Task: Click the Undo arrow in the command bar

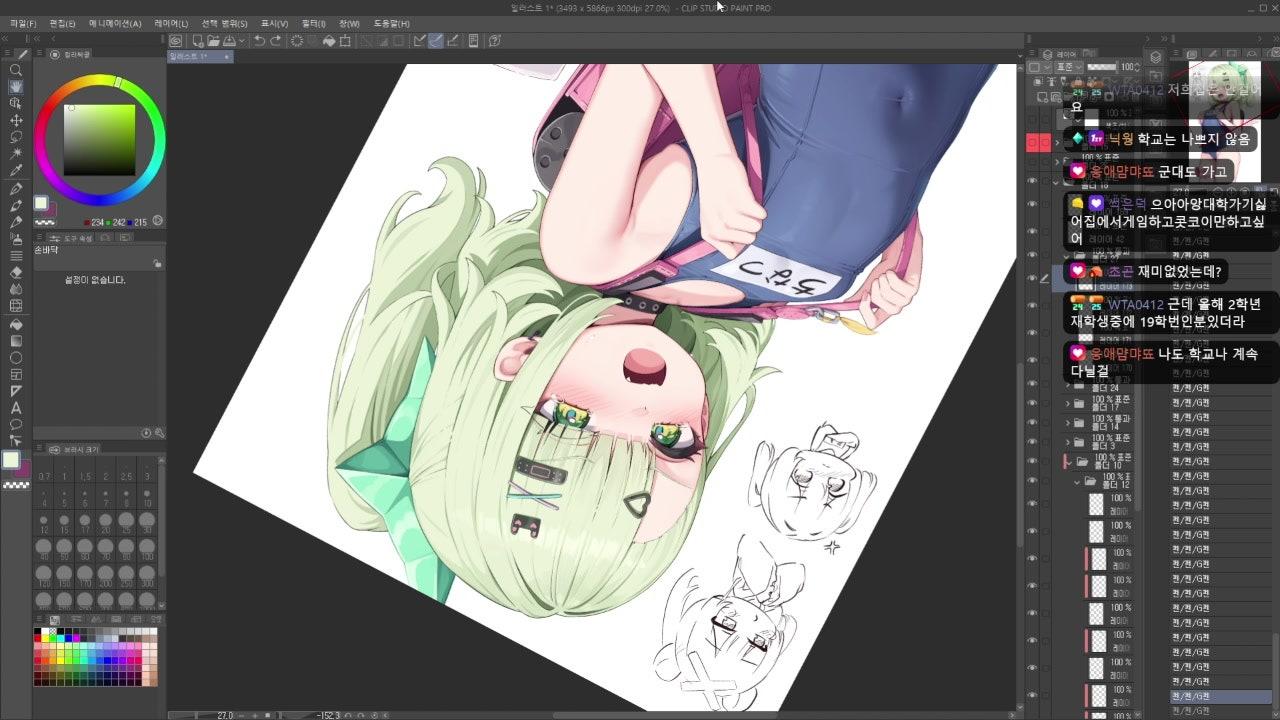Action: 260,41
